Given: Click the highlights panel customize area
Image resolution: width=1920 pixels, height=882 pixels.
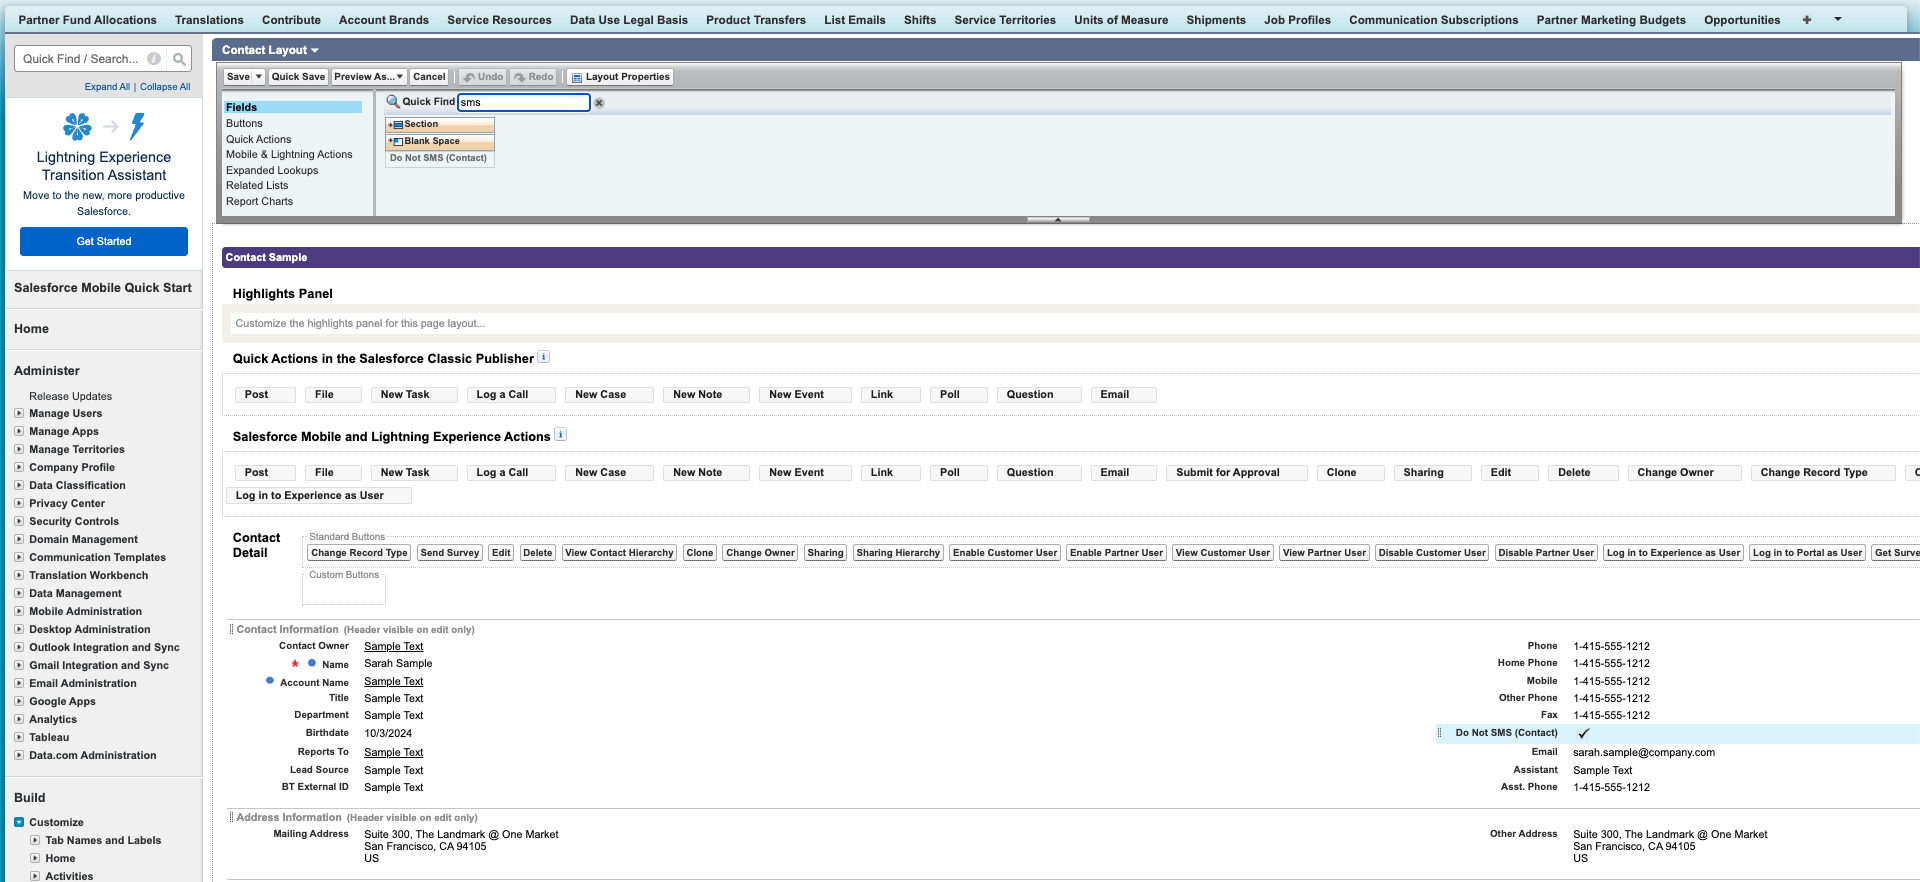Looking at the screenshot, I should pos(1075,324).
